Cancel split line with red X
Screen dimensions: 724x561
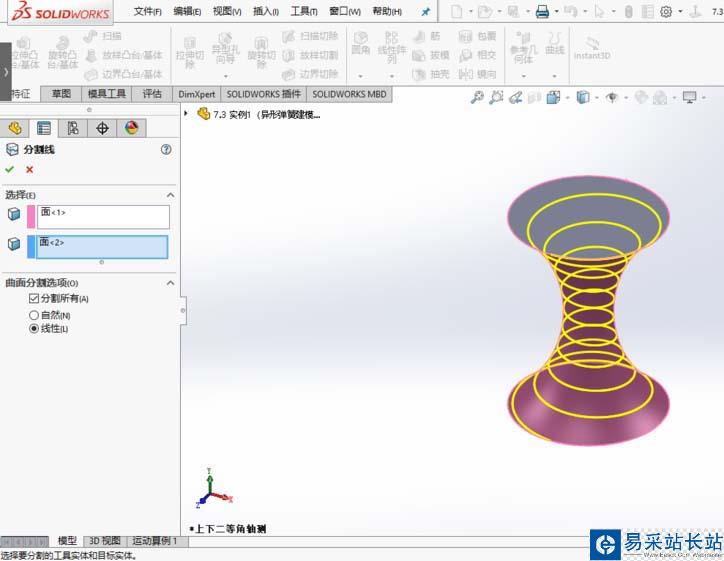[30, 169]
